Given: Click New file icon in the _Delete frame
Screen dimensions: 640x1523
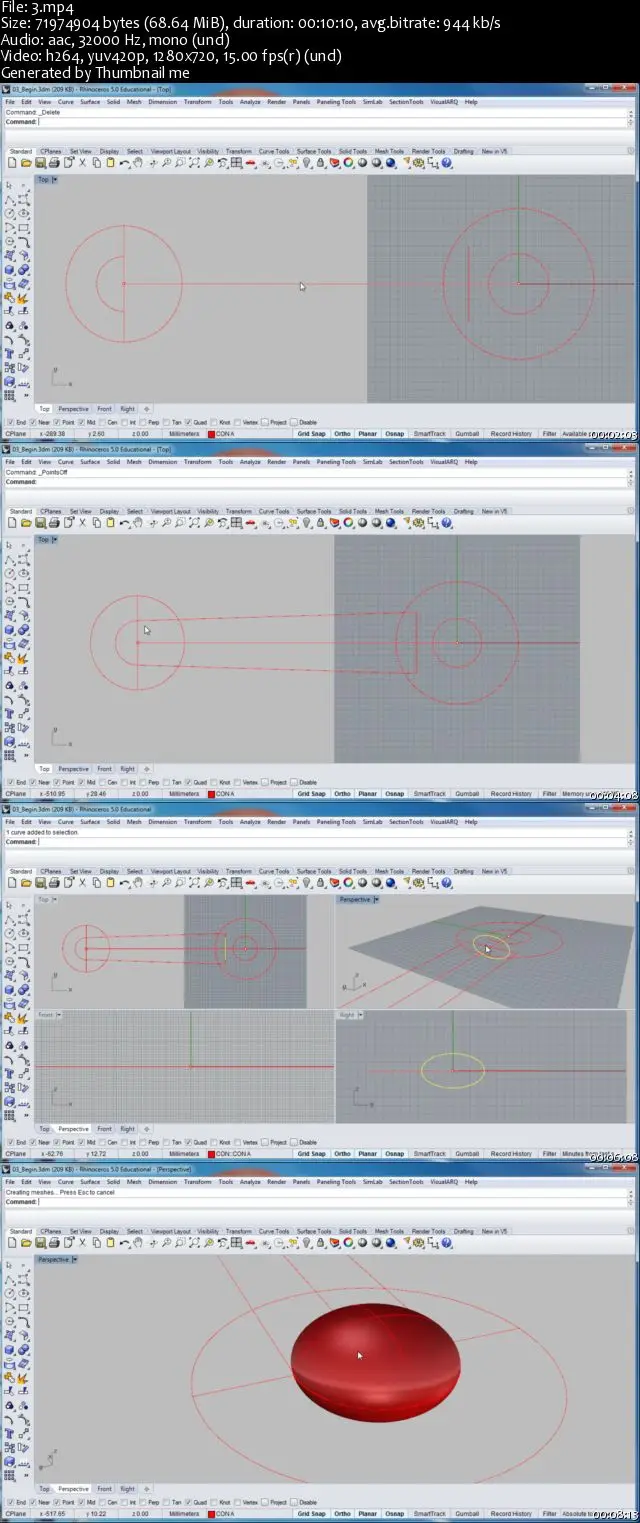Looking at the screenshot, I should 12,162.
